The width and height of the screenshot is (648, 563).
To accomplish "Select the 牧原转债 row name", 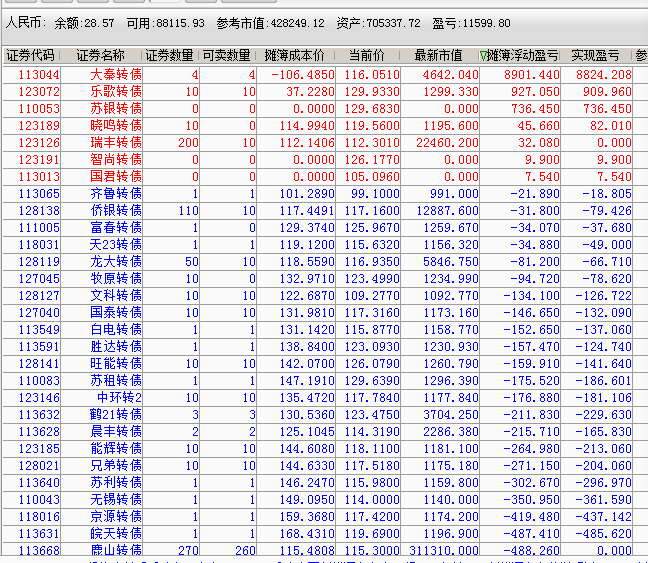I will click(x=116, y=279).
